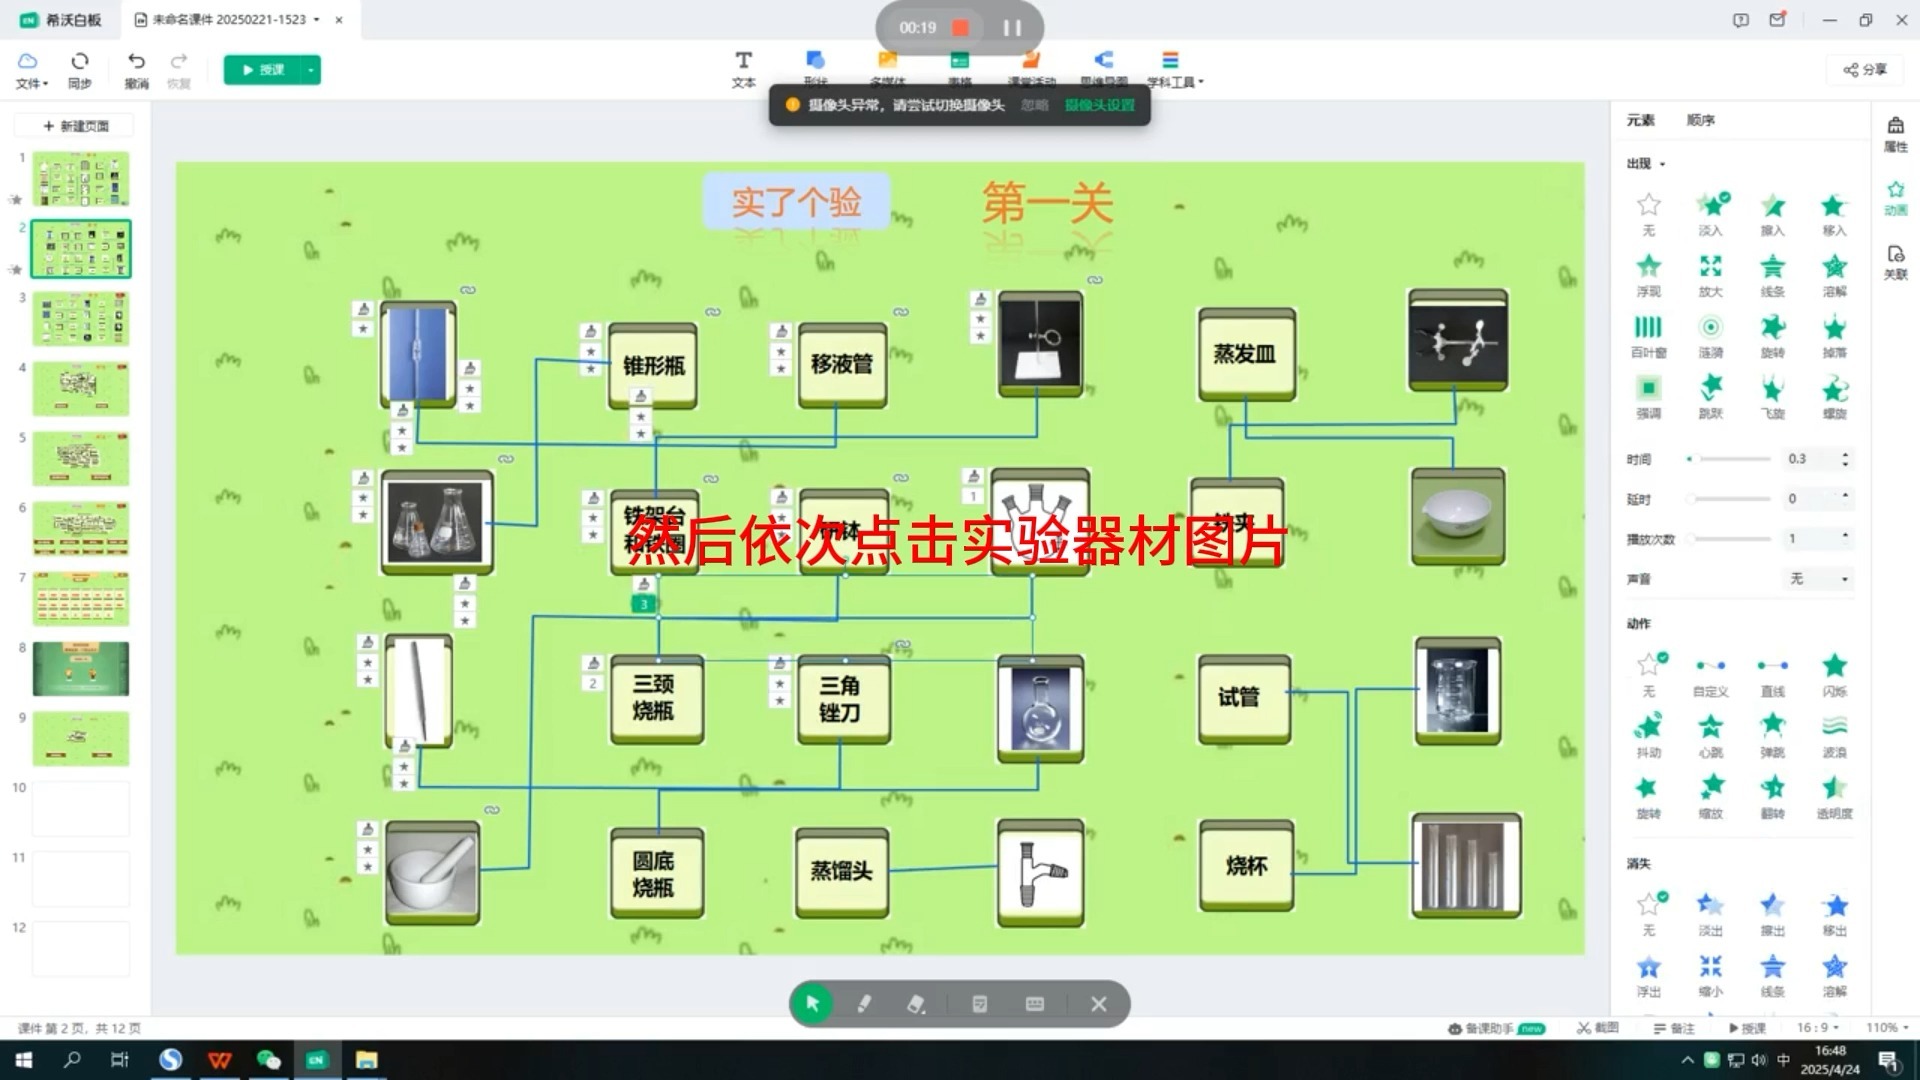Pick the 浮现 float-up entrance animation
The height and width of the screenshot is (1080, 1920).
(x=1649, y=274)
